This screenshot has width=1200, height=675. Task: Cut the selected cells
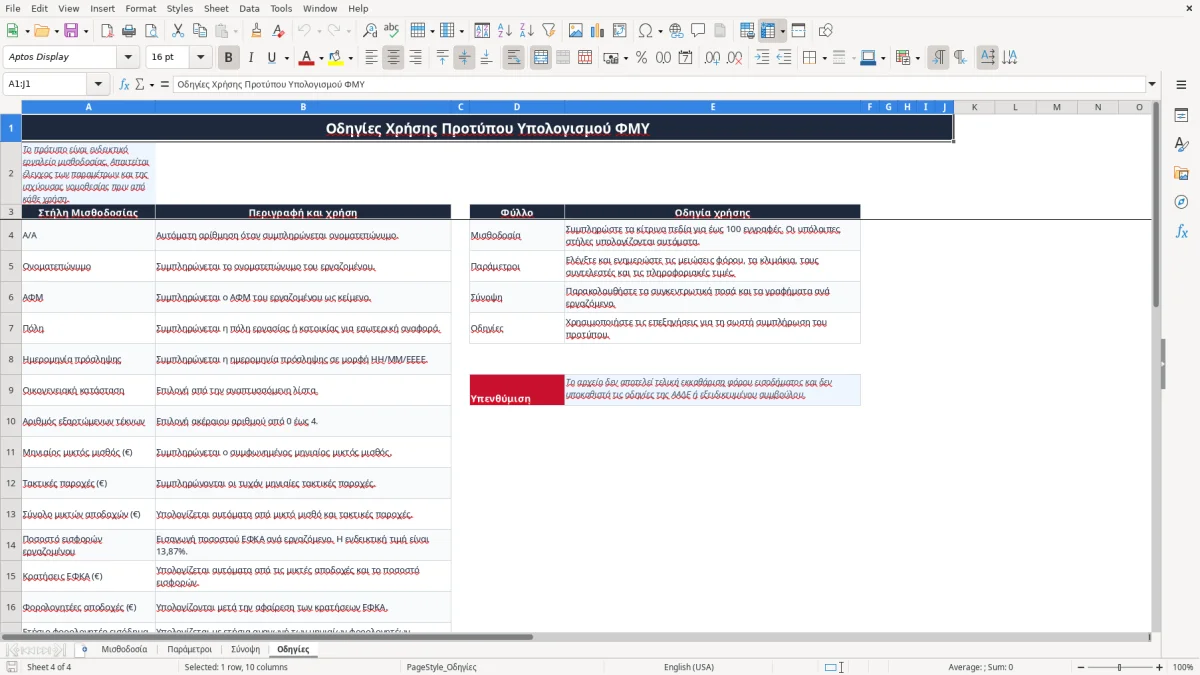[177, 31]
